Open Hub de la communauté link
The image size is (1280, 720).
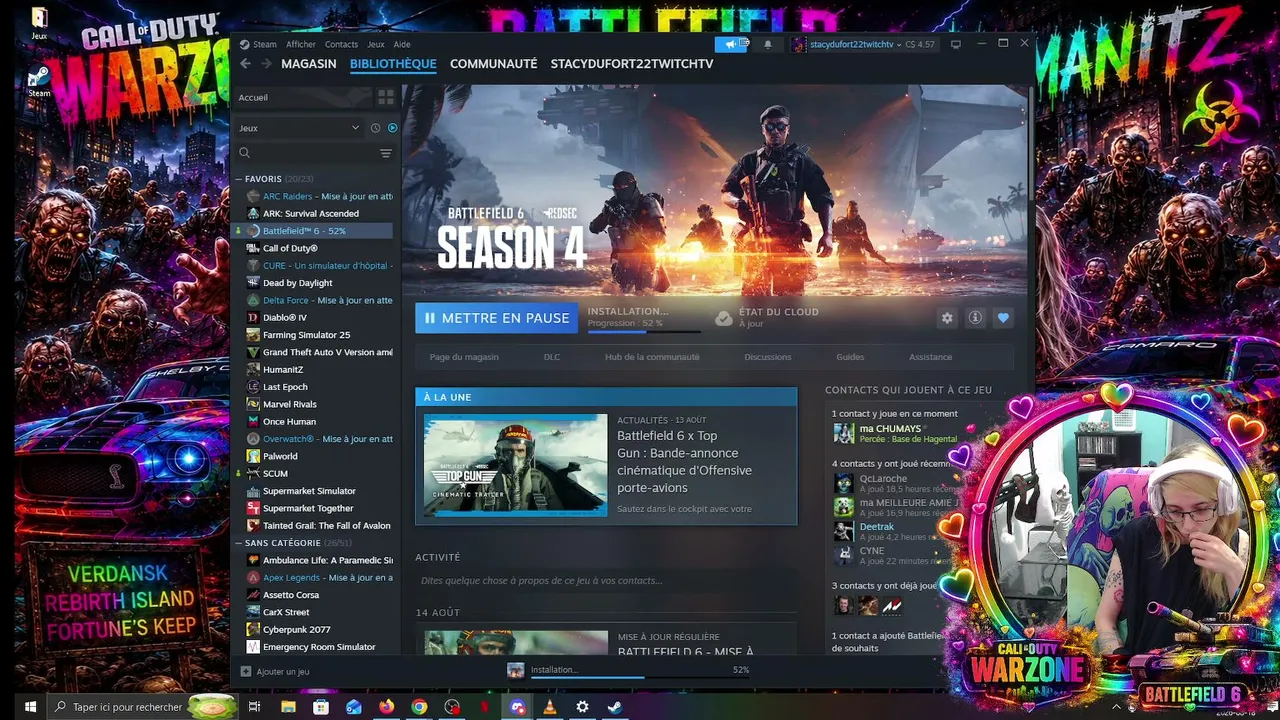click(x=652, y=357)
